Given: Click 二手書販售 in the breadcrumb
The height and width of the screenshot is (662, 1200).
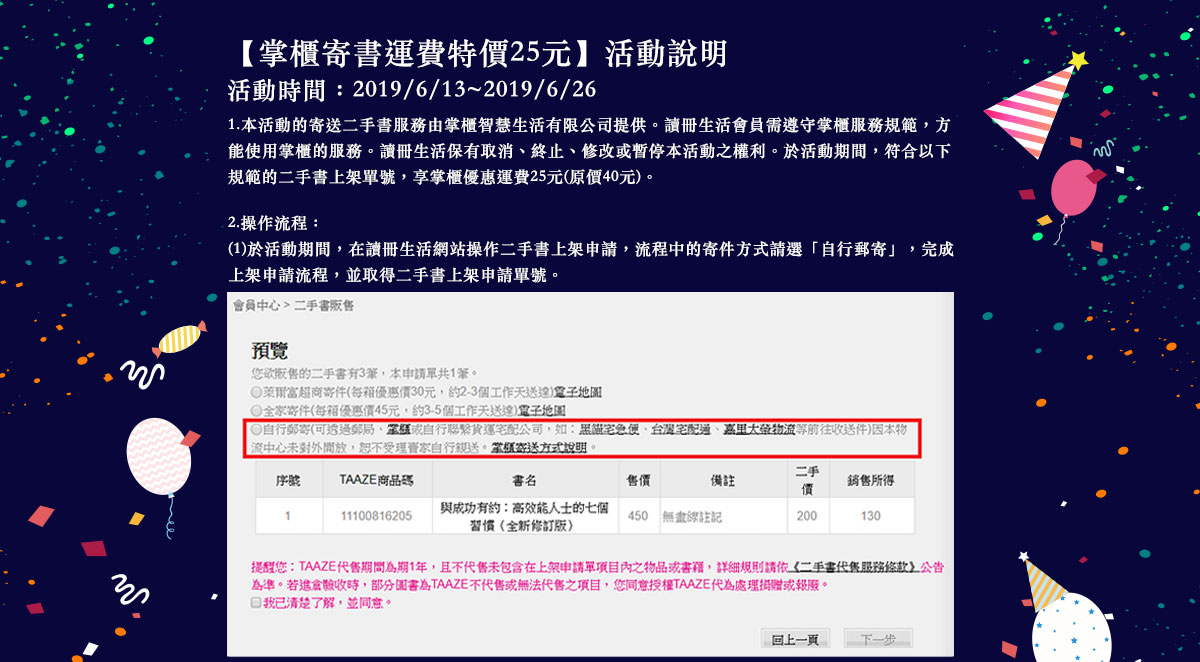Looking at the screenshot, I should (x=323, y=304).
